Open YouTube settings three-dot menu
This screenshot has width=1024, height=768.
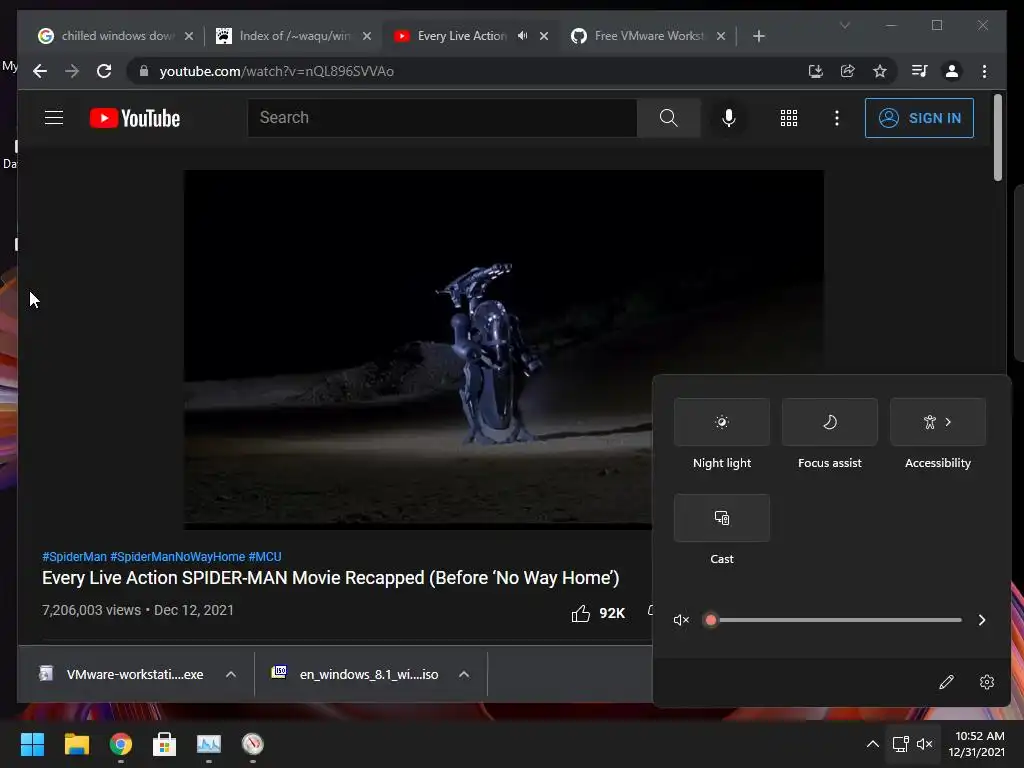point(837,118)
